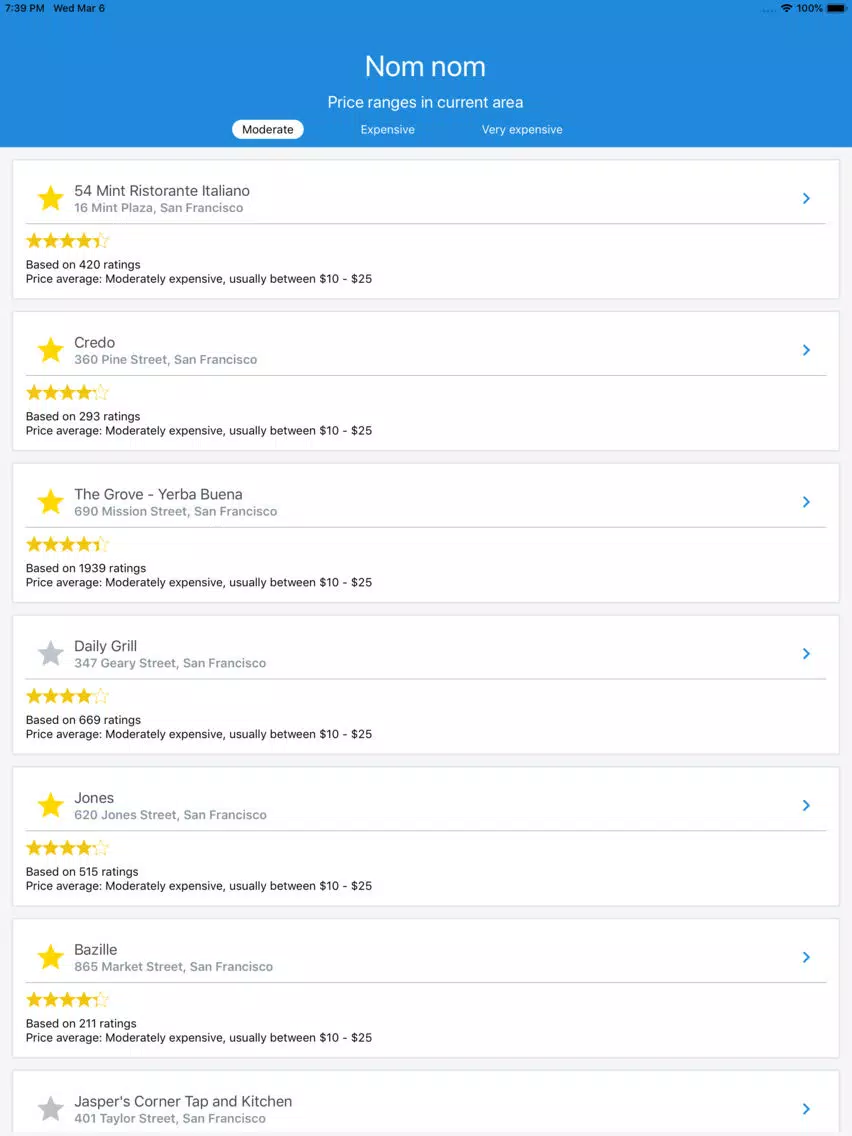Open Credo details with the chevron
Viewport: 852px width, 1136px height.
(x=806, y=350)
